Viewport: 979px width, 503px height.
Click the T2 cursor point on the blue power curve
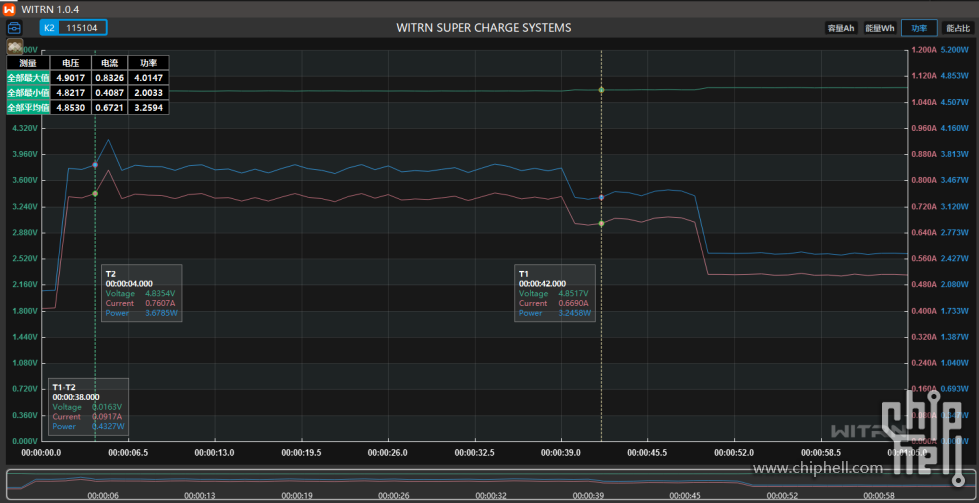click(x=95, y=164)
